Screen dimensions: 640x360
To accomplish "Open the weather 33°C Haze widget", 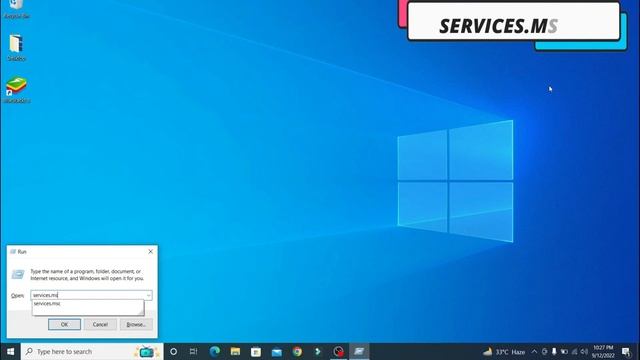I will coord(504,351).
